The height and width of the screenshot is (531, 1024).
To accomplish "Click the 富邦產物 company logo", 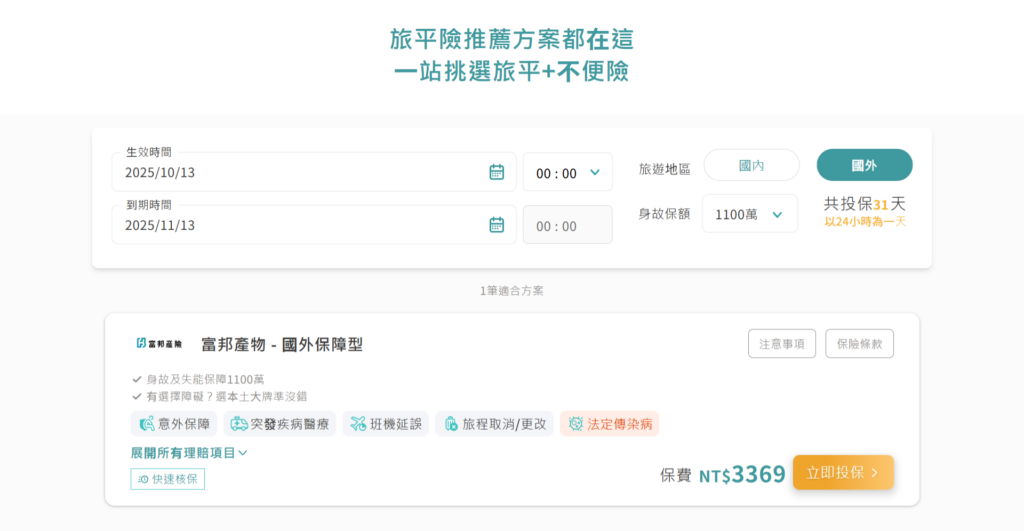I will click(159, 344).
